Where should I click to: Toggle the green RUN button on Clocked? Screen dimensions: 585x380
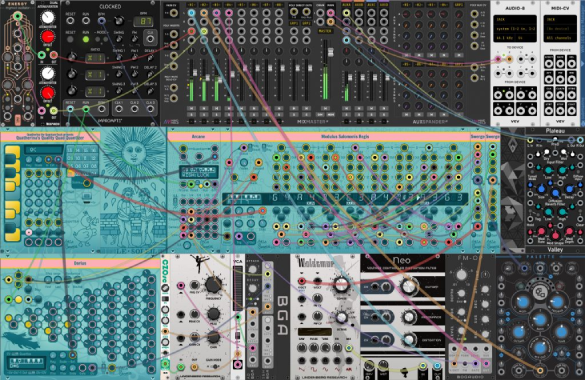(x=86, y=39)
